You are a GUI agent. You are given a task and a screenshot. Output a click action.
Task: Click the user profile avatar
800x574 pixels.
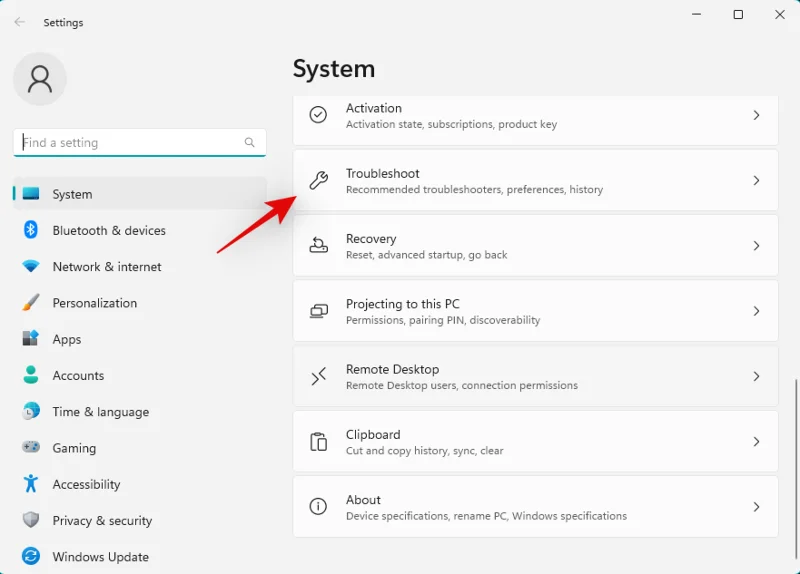pyautogui.click(x=40, y=80)
